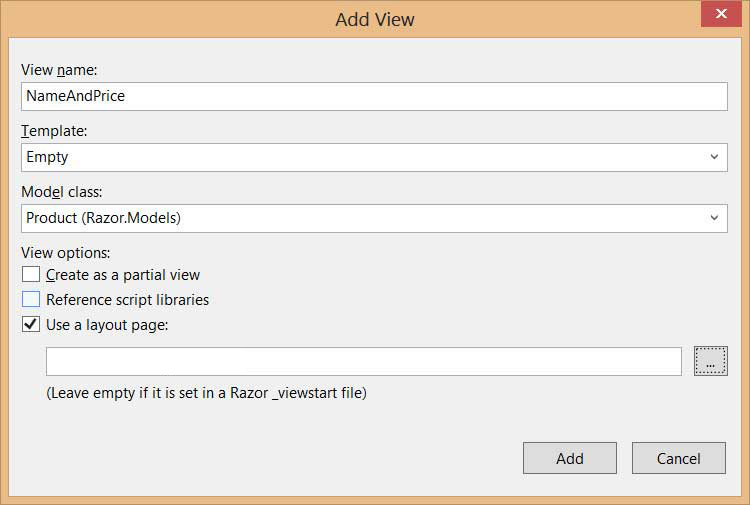Open the Template dropdown list
Screen dimensions: 750x505
pyautogui.click(x=374, y=157)
